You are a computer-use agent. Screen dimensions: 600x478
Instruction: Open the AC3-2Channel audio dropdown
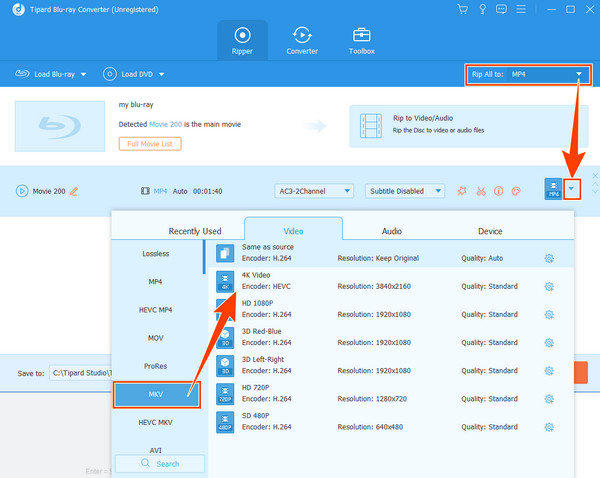(314, 191)
